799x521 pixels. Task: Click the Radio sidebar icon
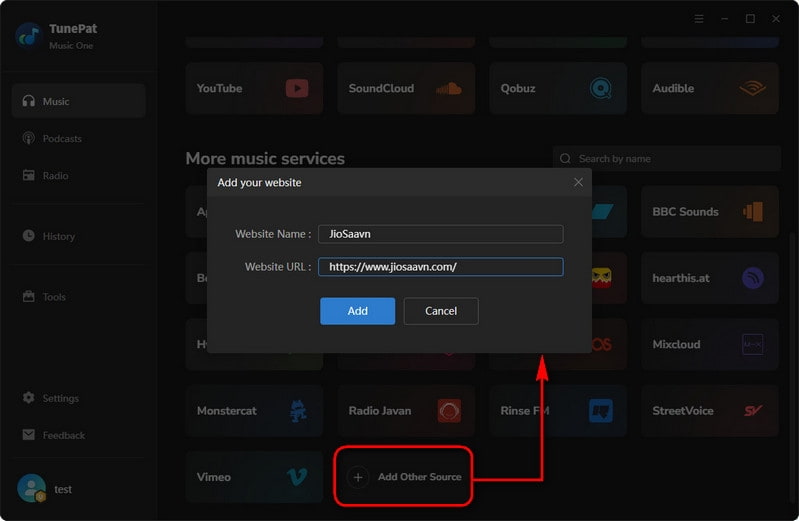point(29,175)
